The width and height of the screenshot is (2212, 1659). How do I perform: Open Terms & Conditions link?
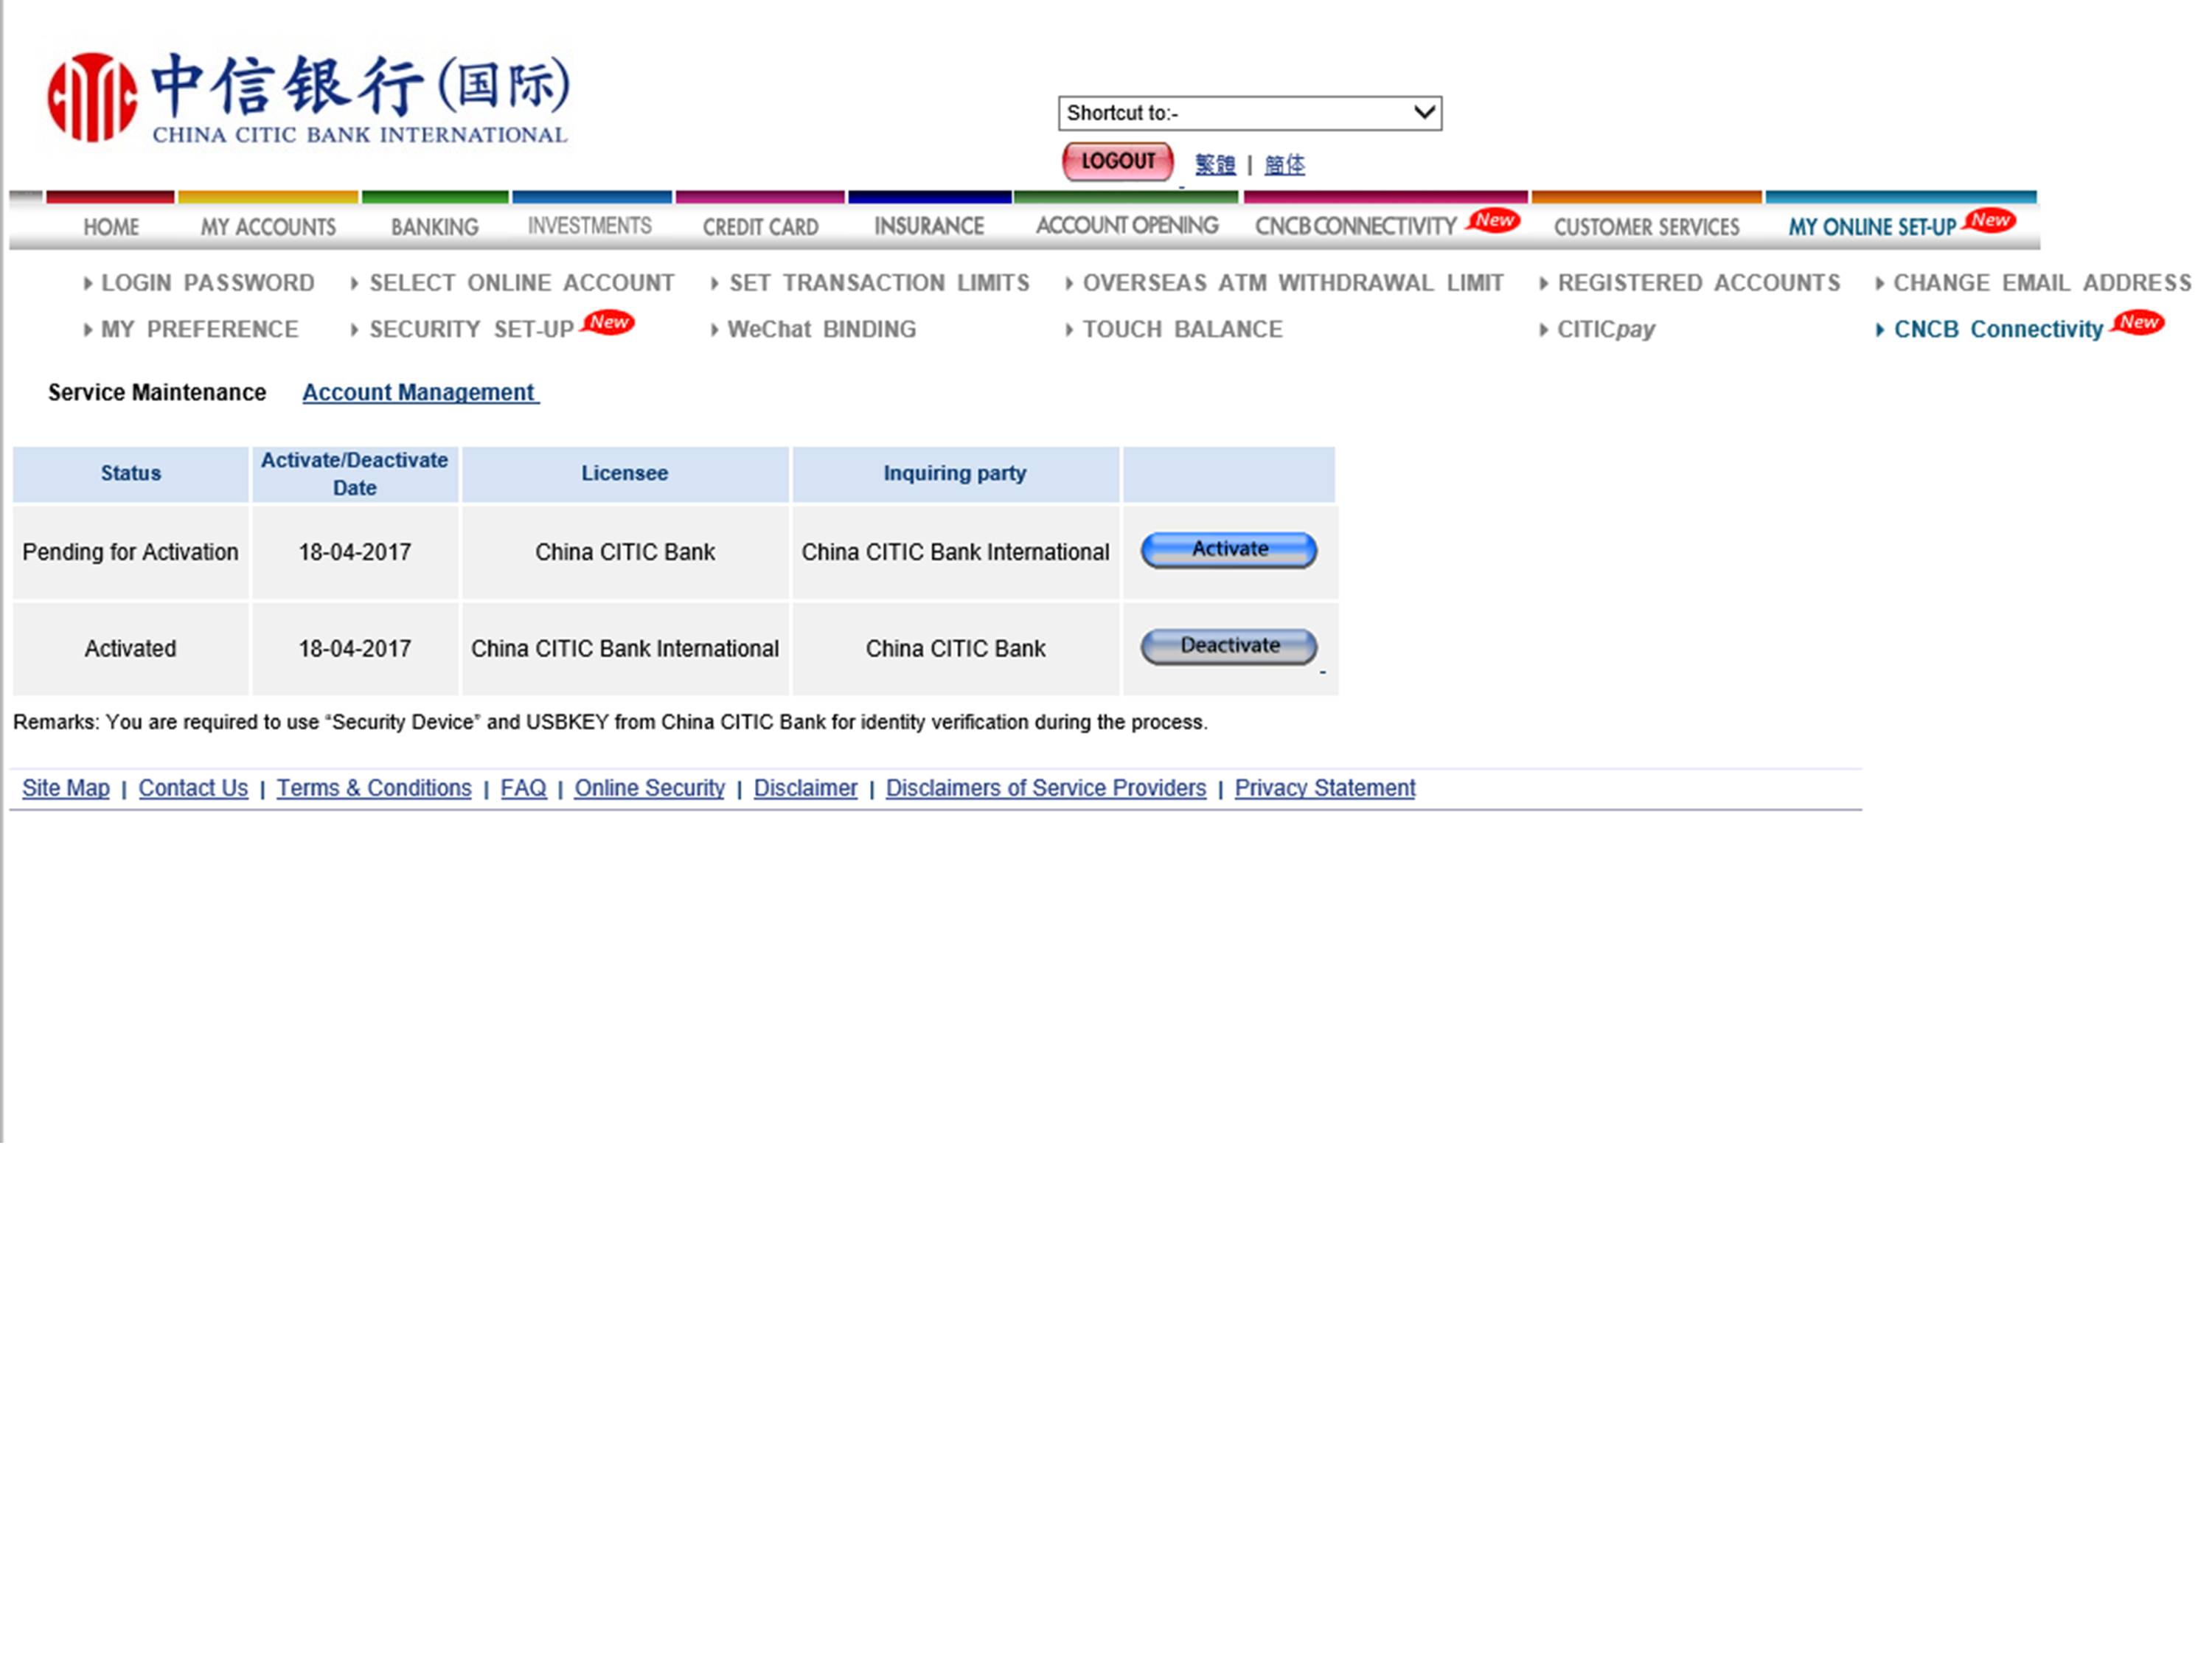click(x=374, y=788)
